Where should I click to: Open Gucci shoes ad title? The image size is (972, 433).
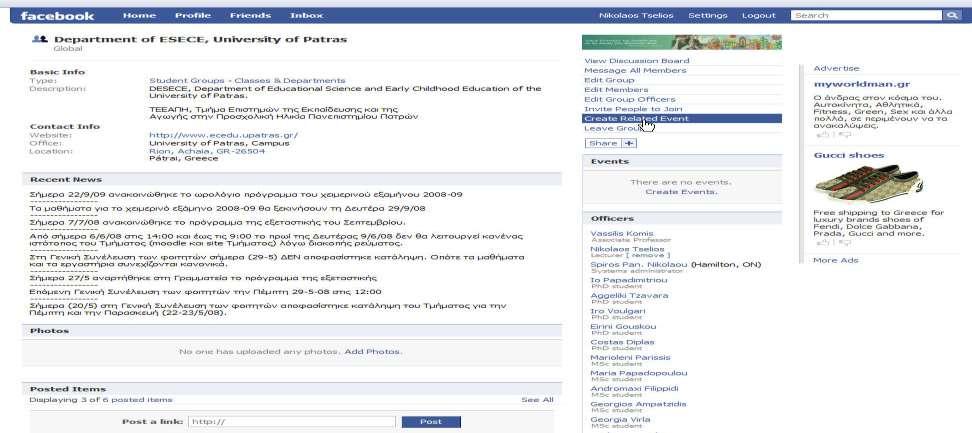click(x=849, y=155)
